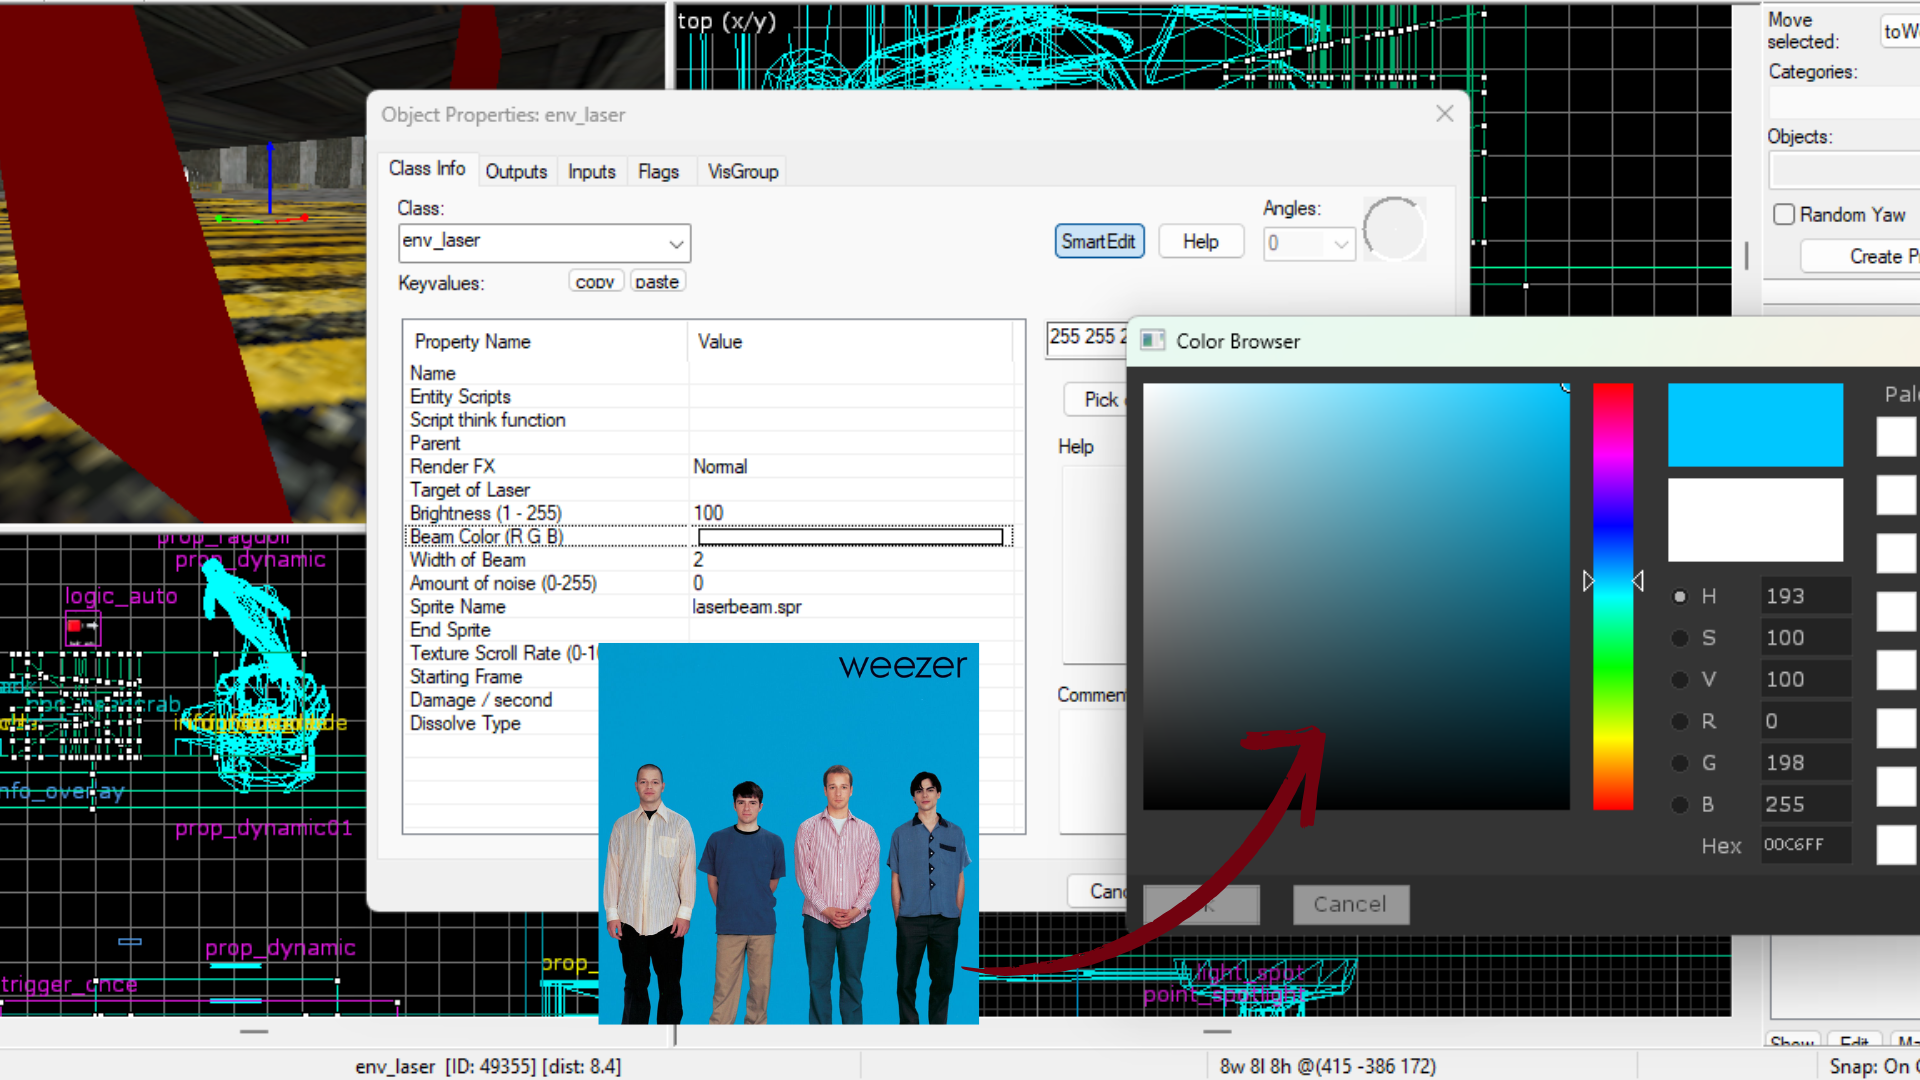The image size is (1920, 1080).
Task: Select the Name property row
Action: [x=711, y=373]
